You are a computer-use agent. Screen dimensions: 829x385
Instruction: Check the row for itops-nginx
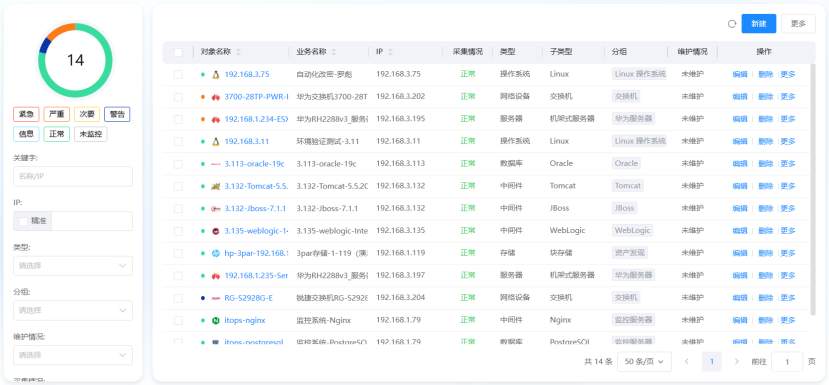[178, 320]
